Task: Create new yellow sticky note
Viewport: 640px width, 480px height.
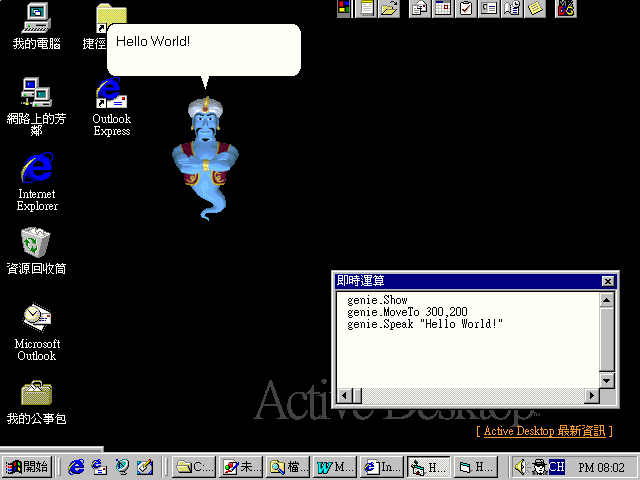Action: pos(535,9)
